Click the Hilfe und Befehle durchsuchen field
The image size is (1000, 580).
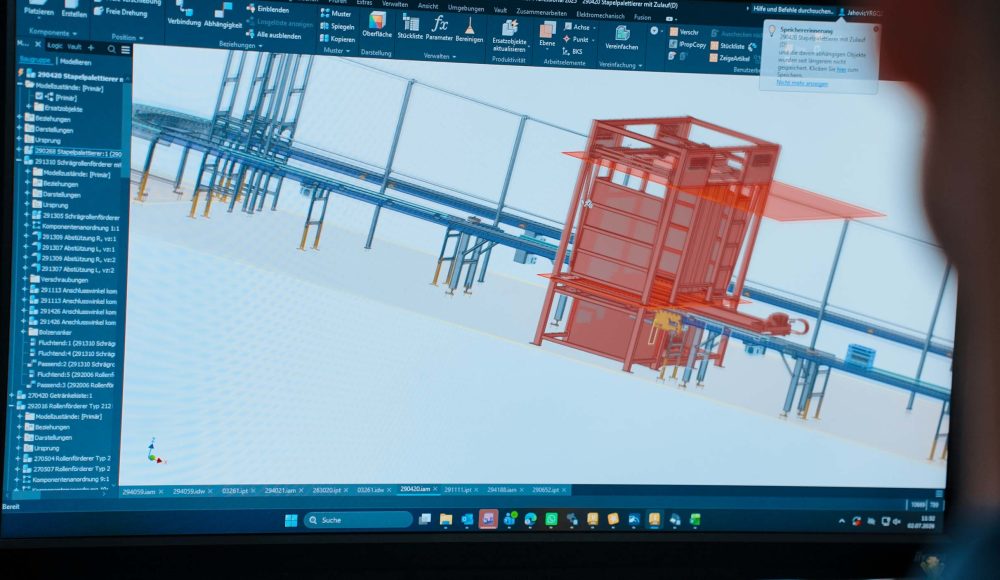click(792, 10)
